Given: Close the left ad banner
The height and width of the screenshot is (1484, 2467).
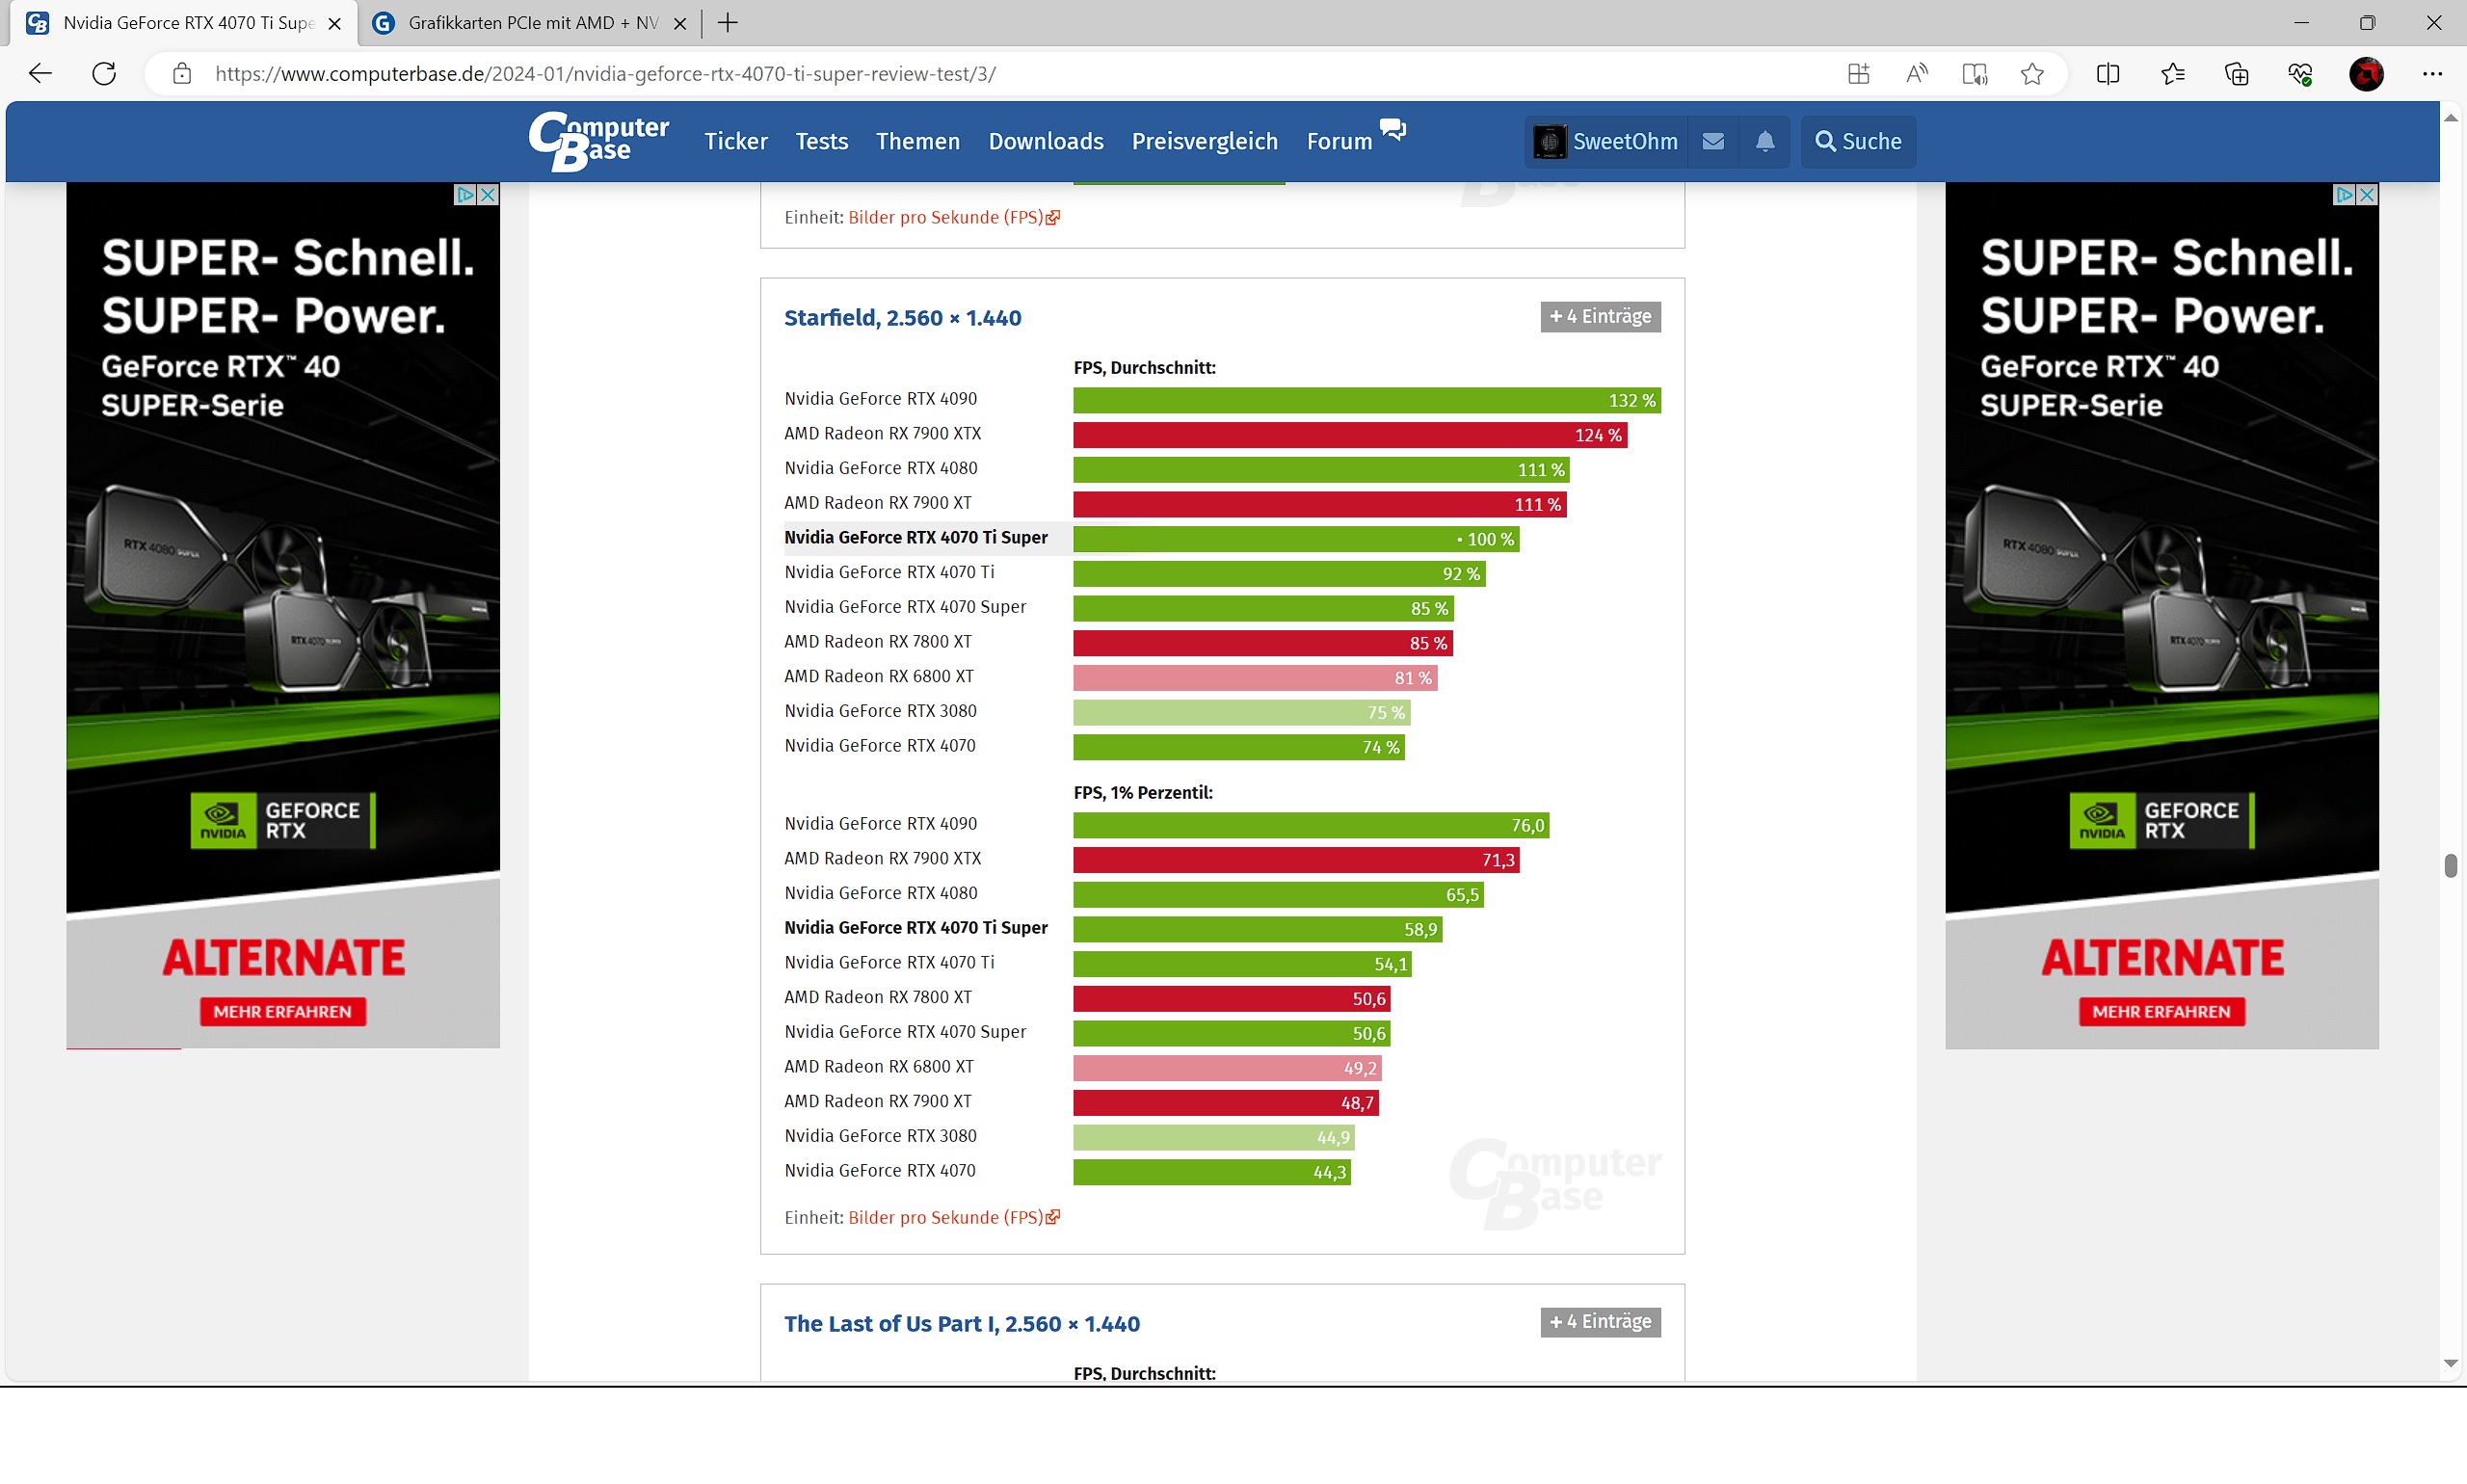Looking at the screenshot, I should pyautogui.click(x=488, y=195).
